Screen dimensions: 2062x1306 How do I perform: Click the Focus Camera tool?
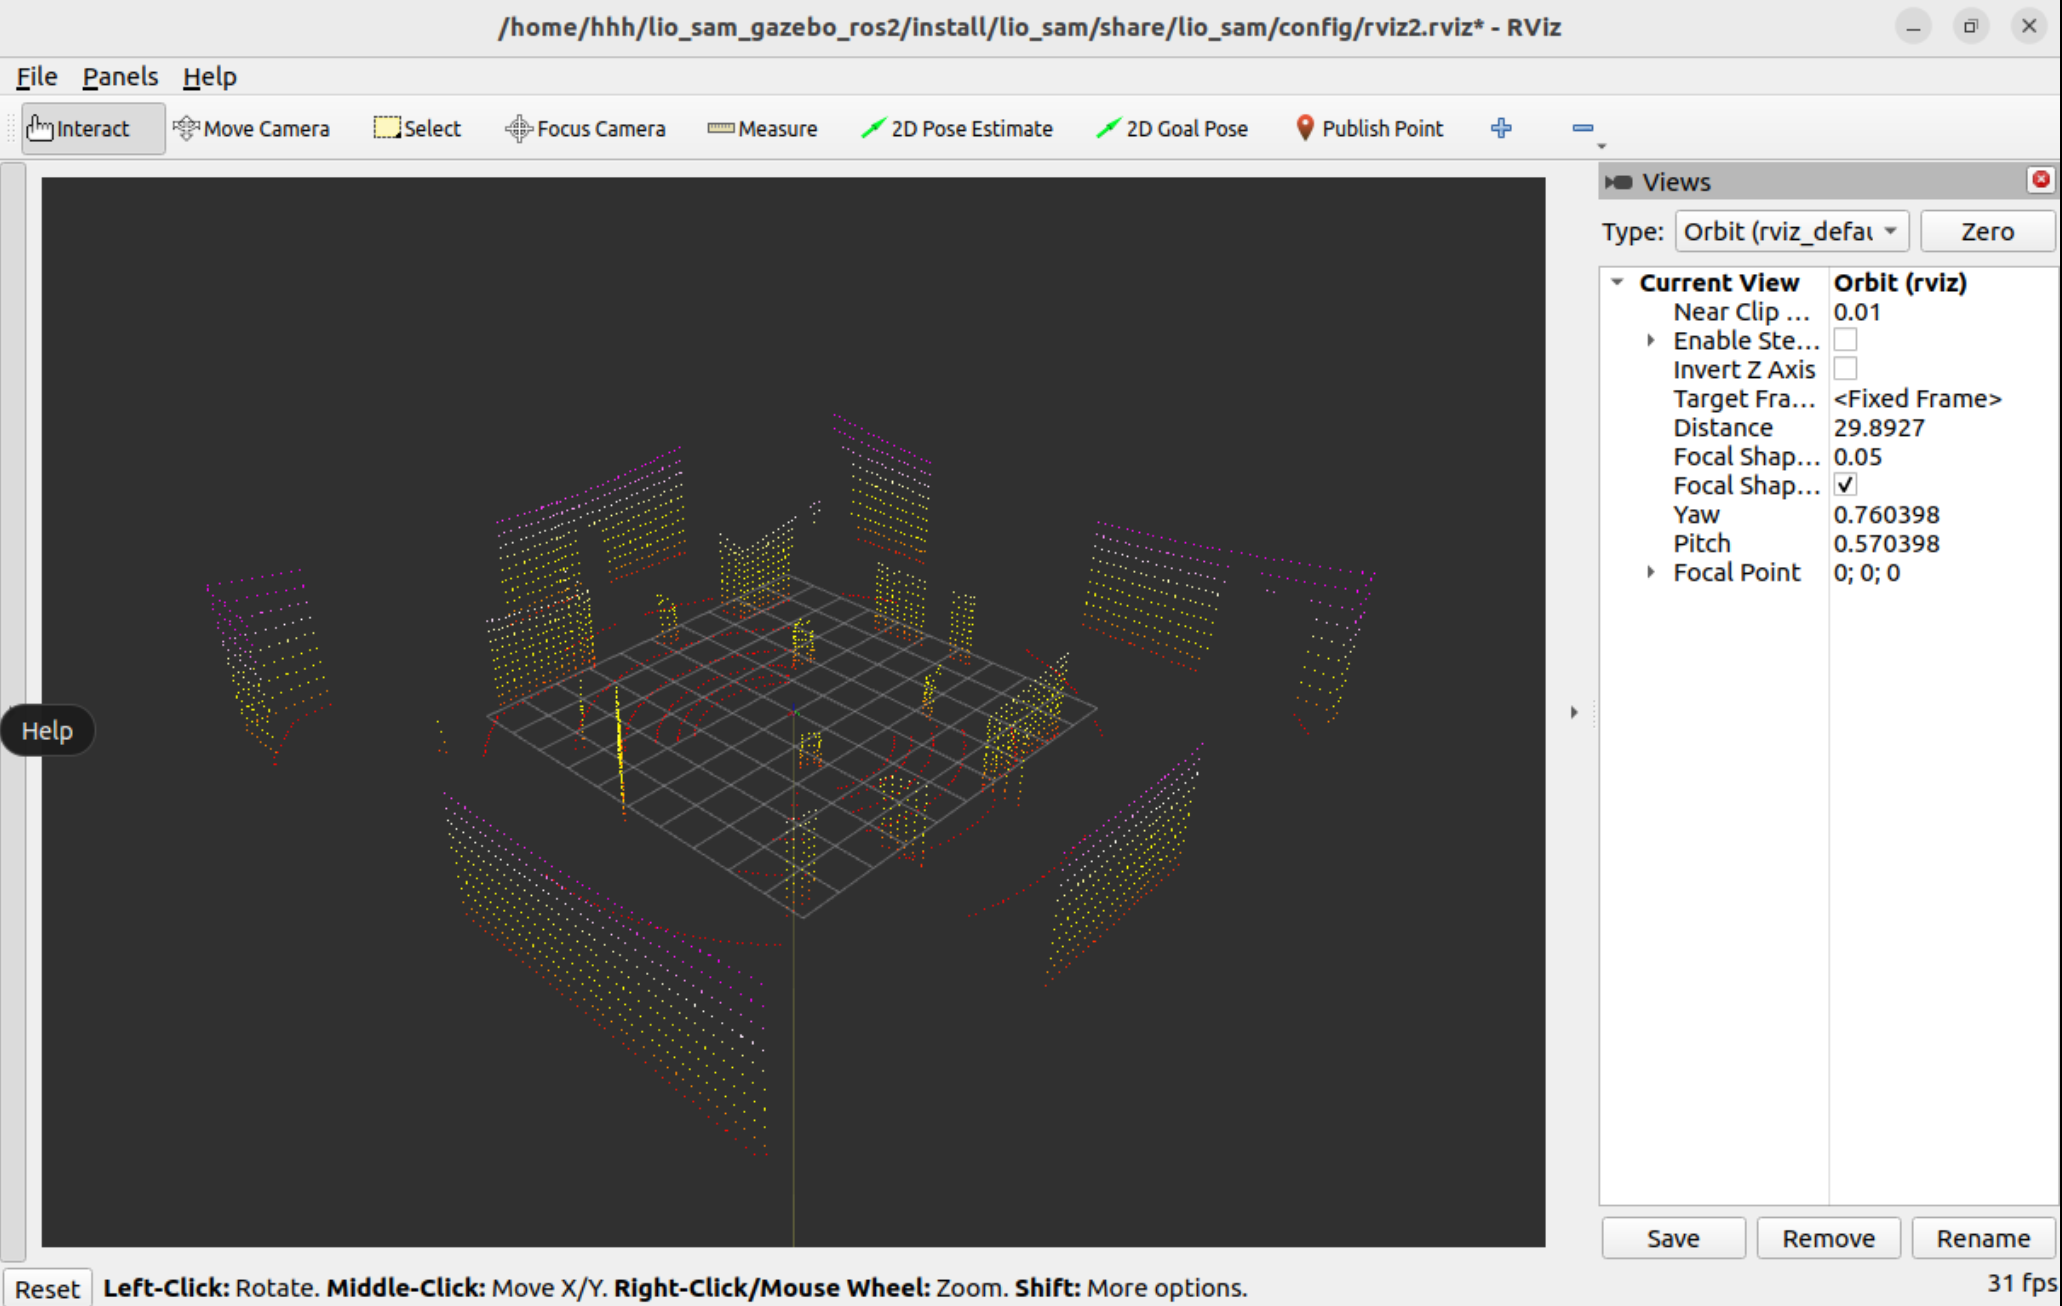coord(585,129)
